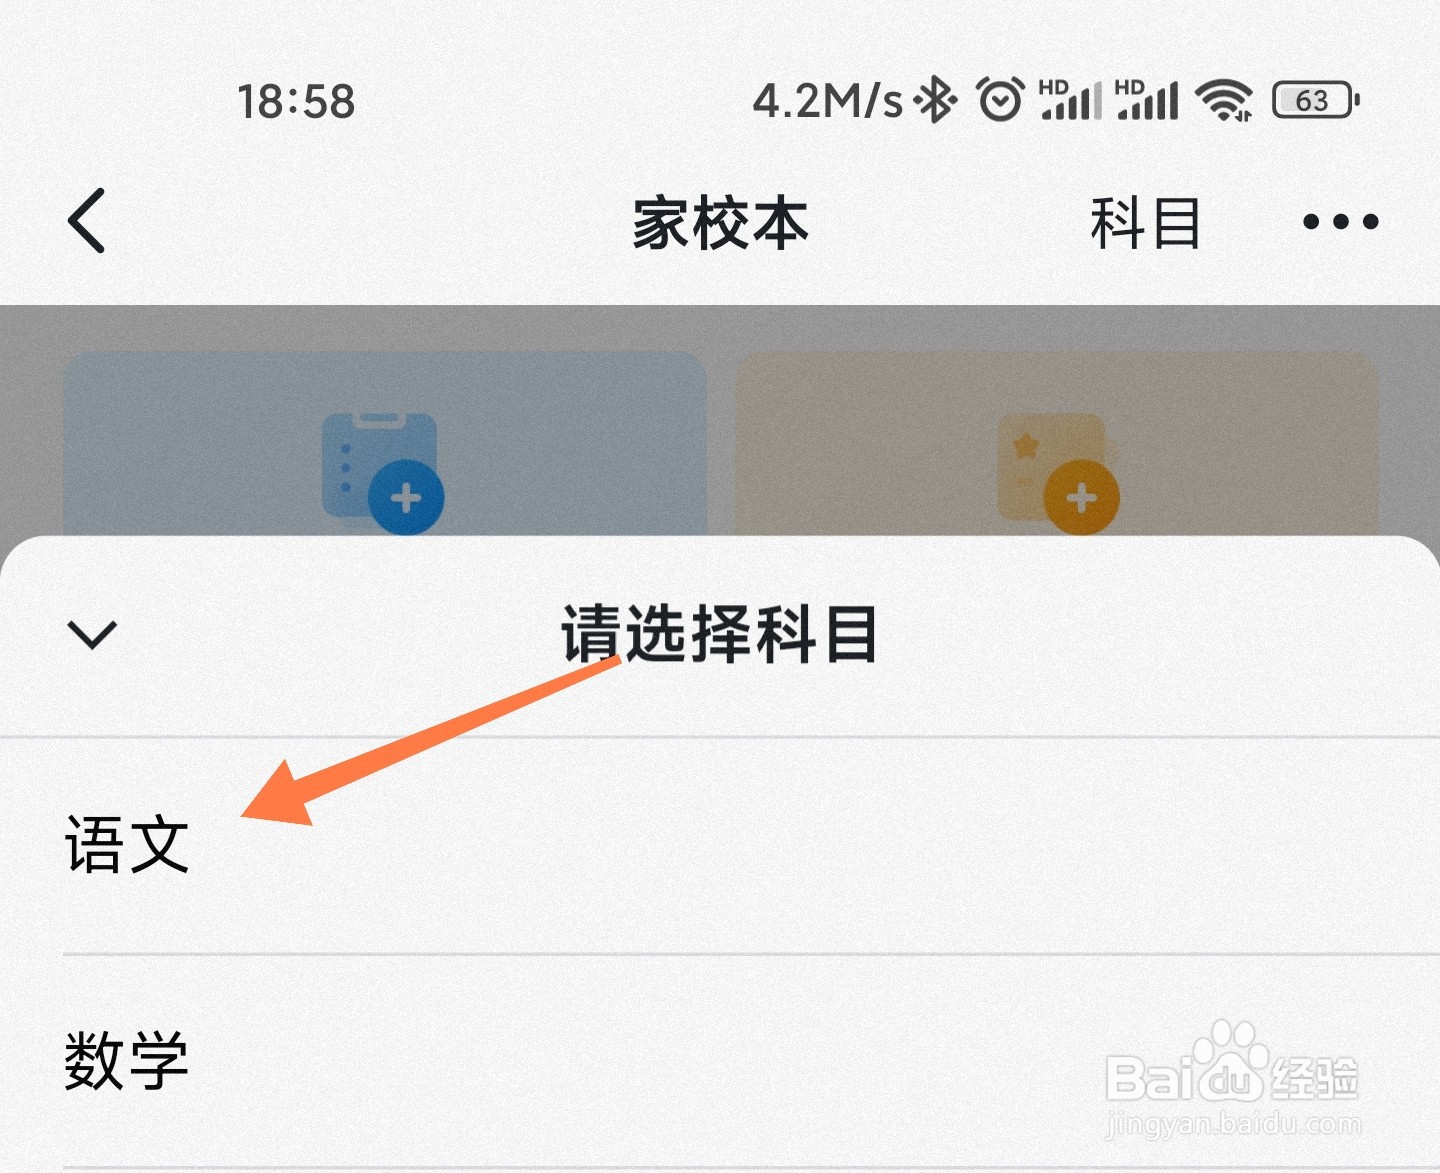The height and width of the screenshot is (1173, 1440).
Task: Tap the second HD cellular signal icon
Action: (x=1147, y=100)
